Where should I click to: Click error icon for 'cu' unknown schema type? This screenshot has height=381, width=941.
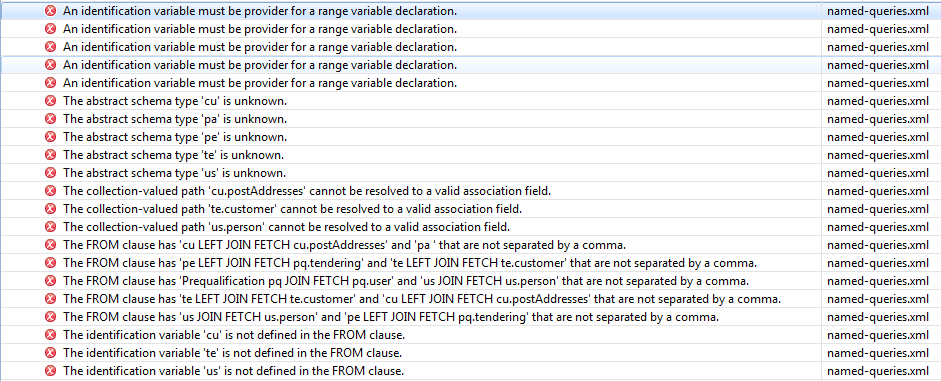(x=50, y=101)
